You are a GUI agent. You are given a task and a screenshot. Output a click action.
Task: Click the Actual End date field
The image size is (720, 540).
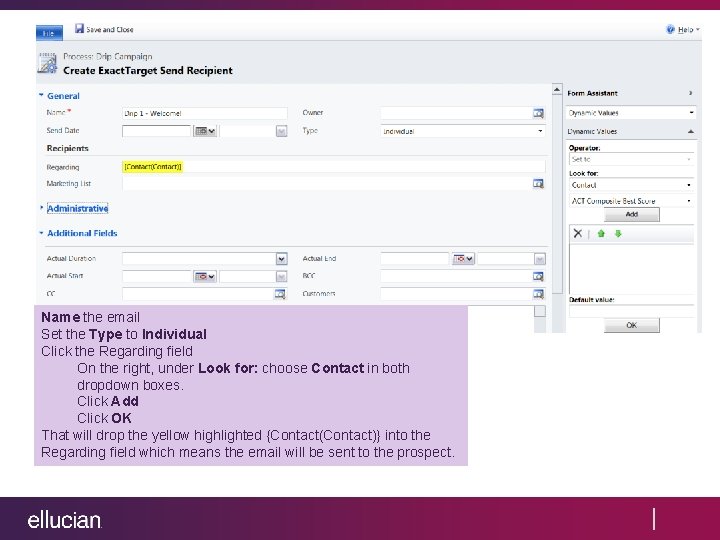[x=414, y=259]
